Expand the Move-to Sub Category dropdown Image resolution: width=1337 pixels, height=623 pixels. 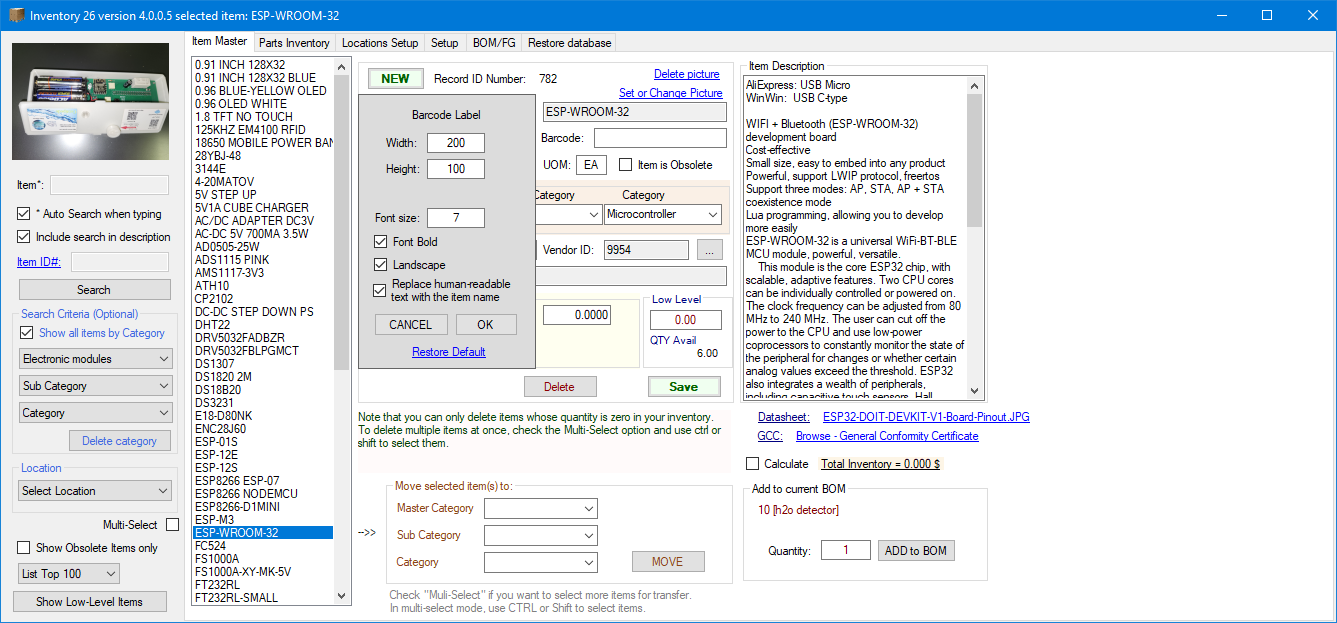(x=541, y=536)
